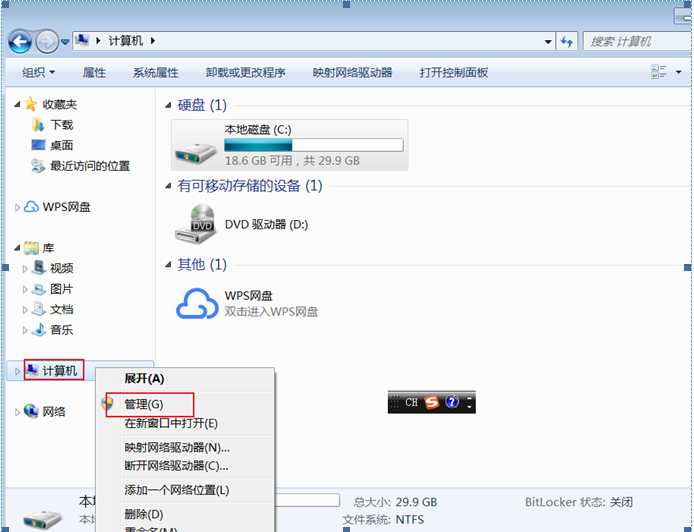Open 最近访问的位置 in favorites
Screen dimensions: 694x532
pyautogui.click(x=90, y=166)
